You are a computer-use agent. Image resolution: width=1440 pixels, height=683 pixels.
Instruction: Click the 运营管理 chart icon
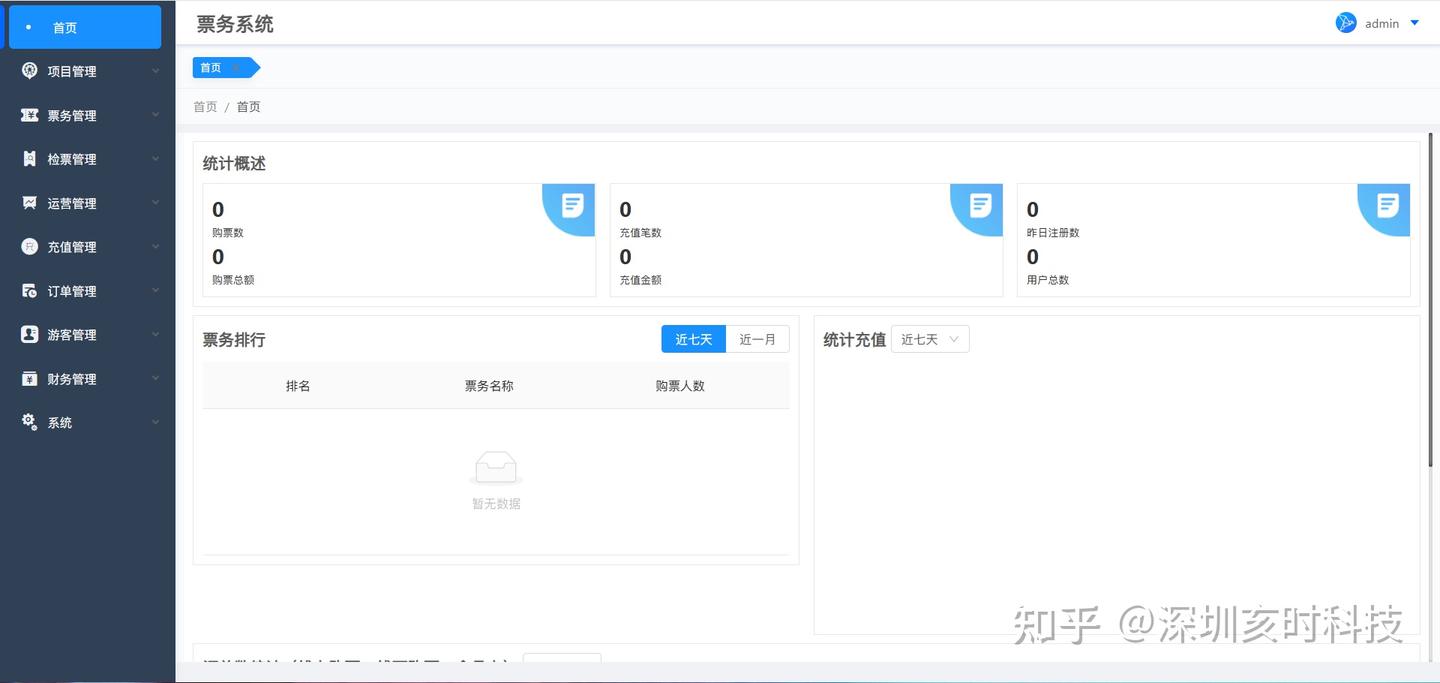click(x=30, y=203)
